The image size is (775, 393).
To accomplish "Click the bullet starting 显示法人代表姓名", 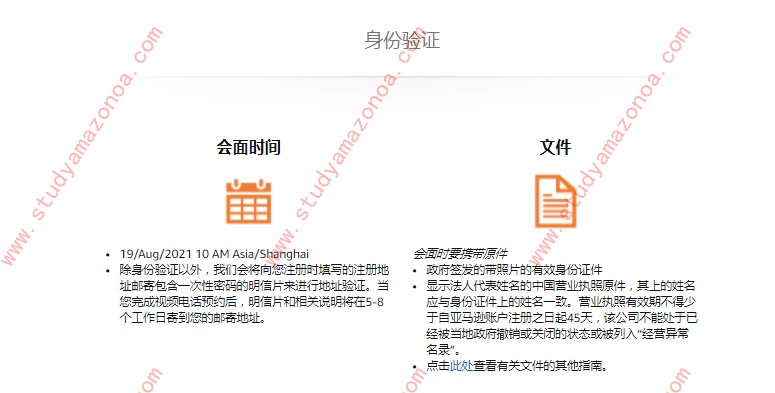I will coord(562,317).
